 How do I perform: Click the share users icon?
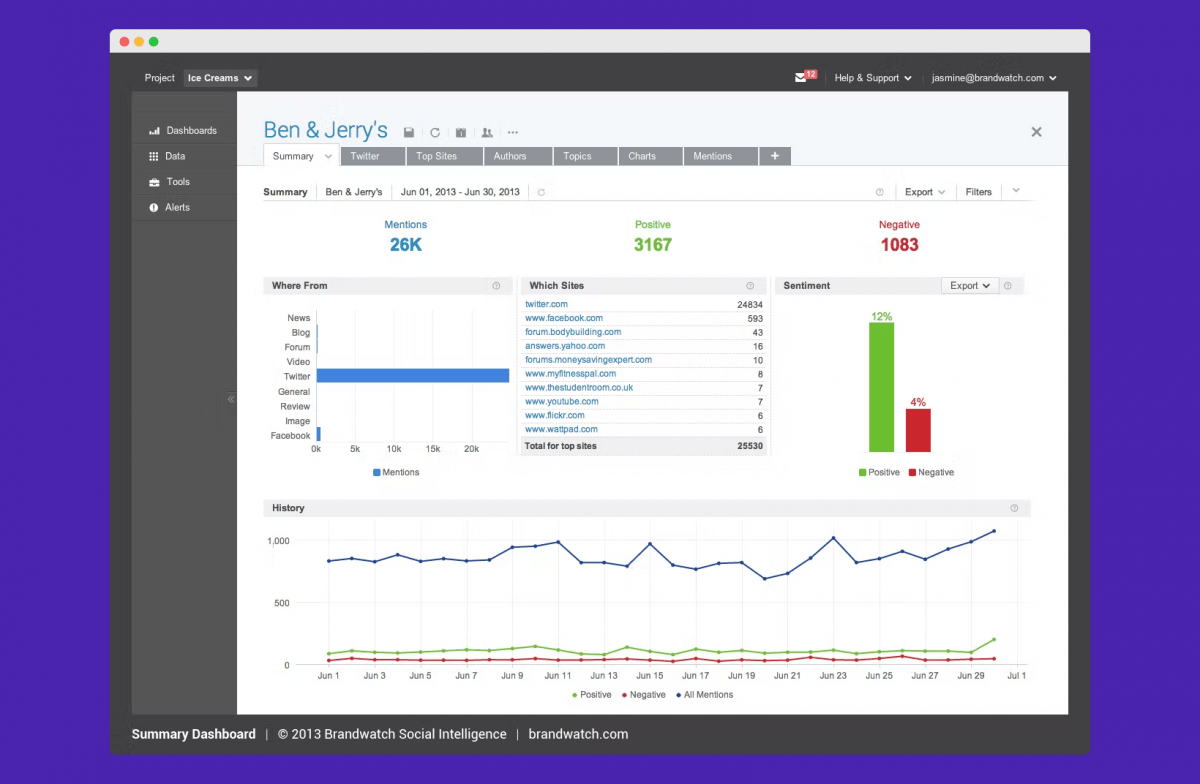pyautogui.click(x=487, y=132)
